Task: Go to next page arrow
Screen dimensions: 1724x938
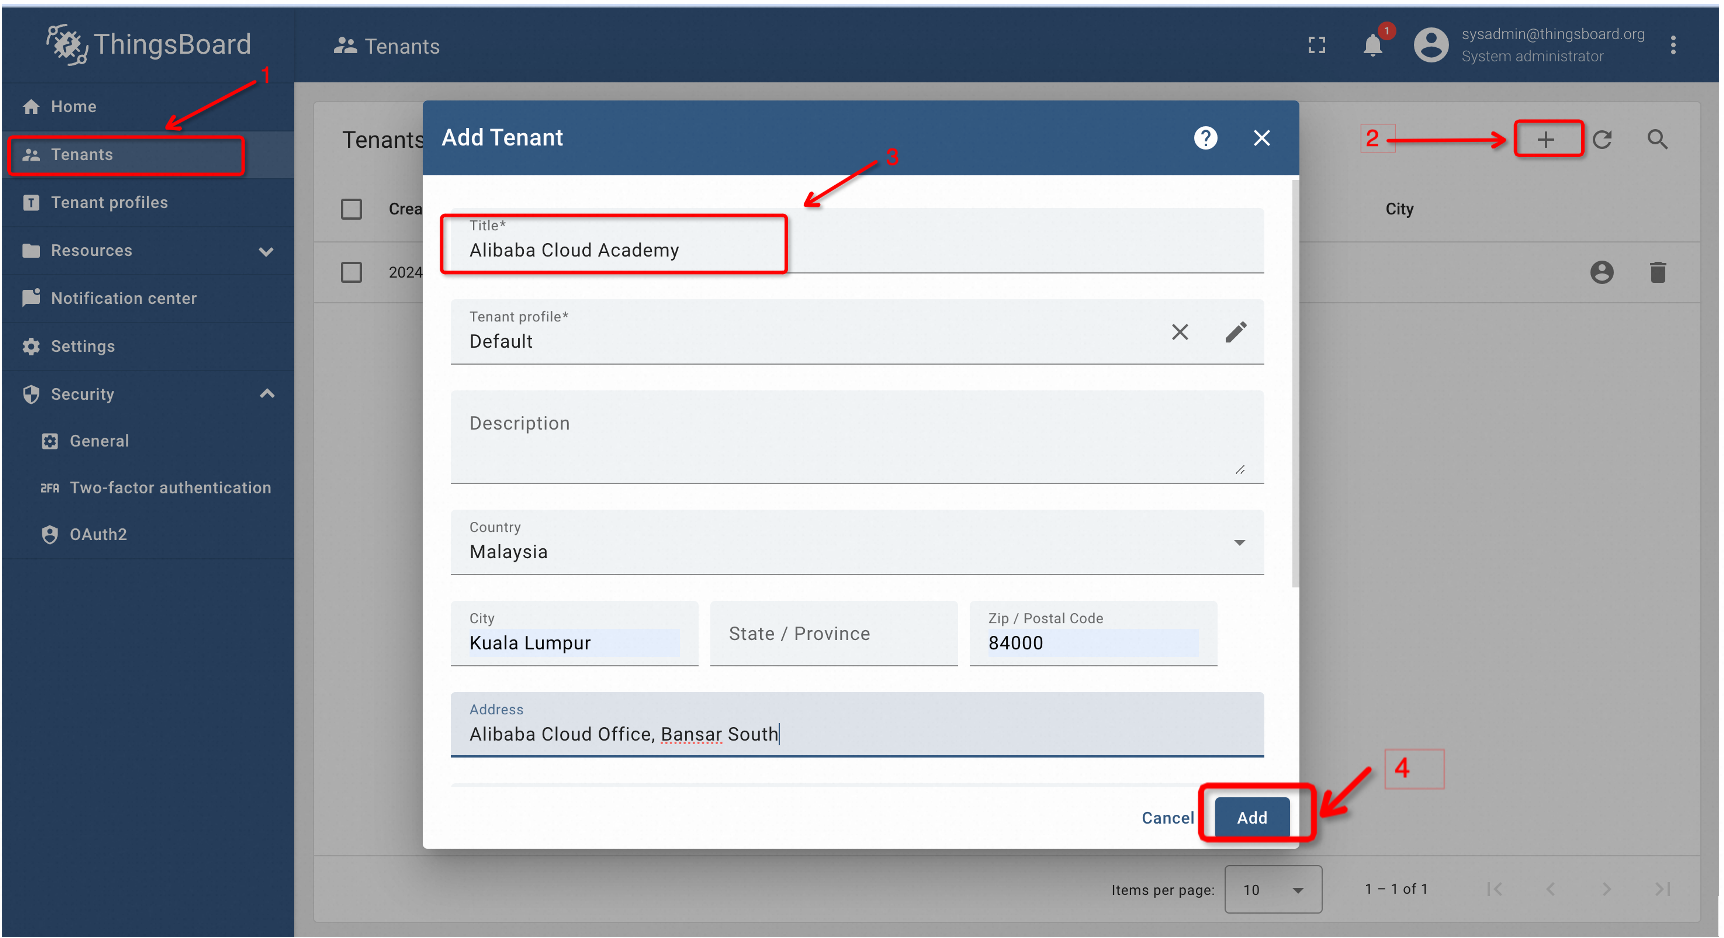Action: pyautogui.click(x=1606, y=889)
